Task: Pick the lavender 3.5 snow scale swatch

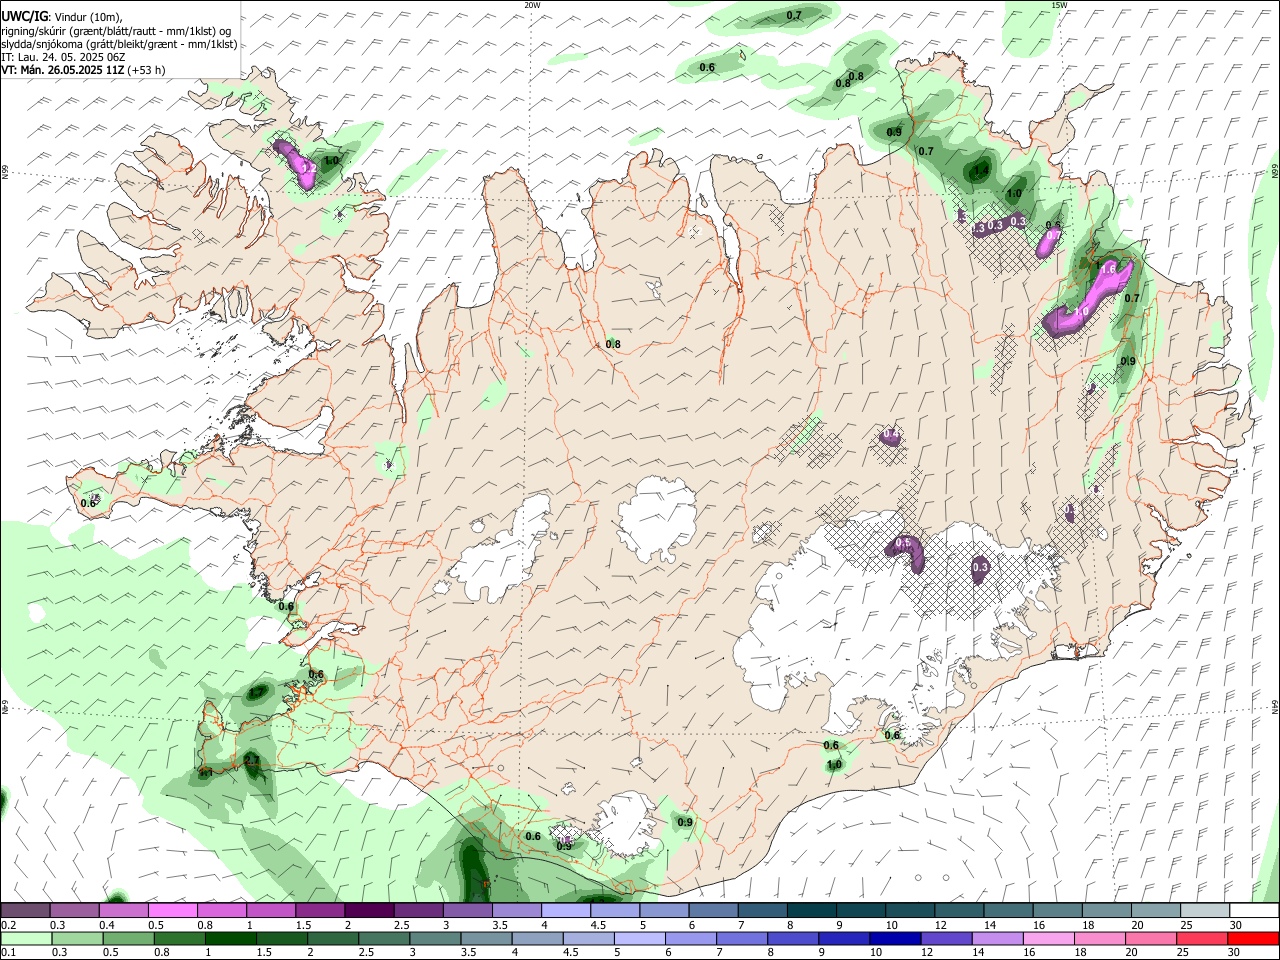Action: [516, 910]
